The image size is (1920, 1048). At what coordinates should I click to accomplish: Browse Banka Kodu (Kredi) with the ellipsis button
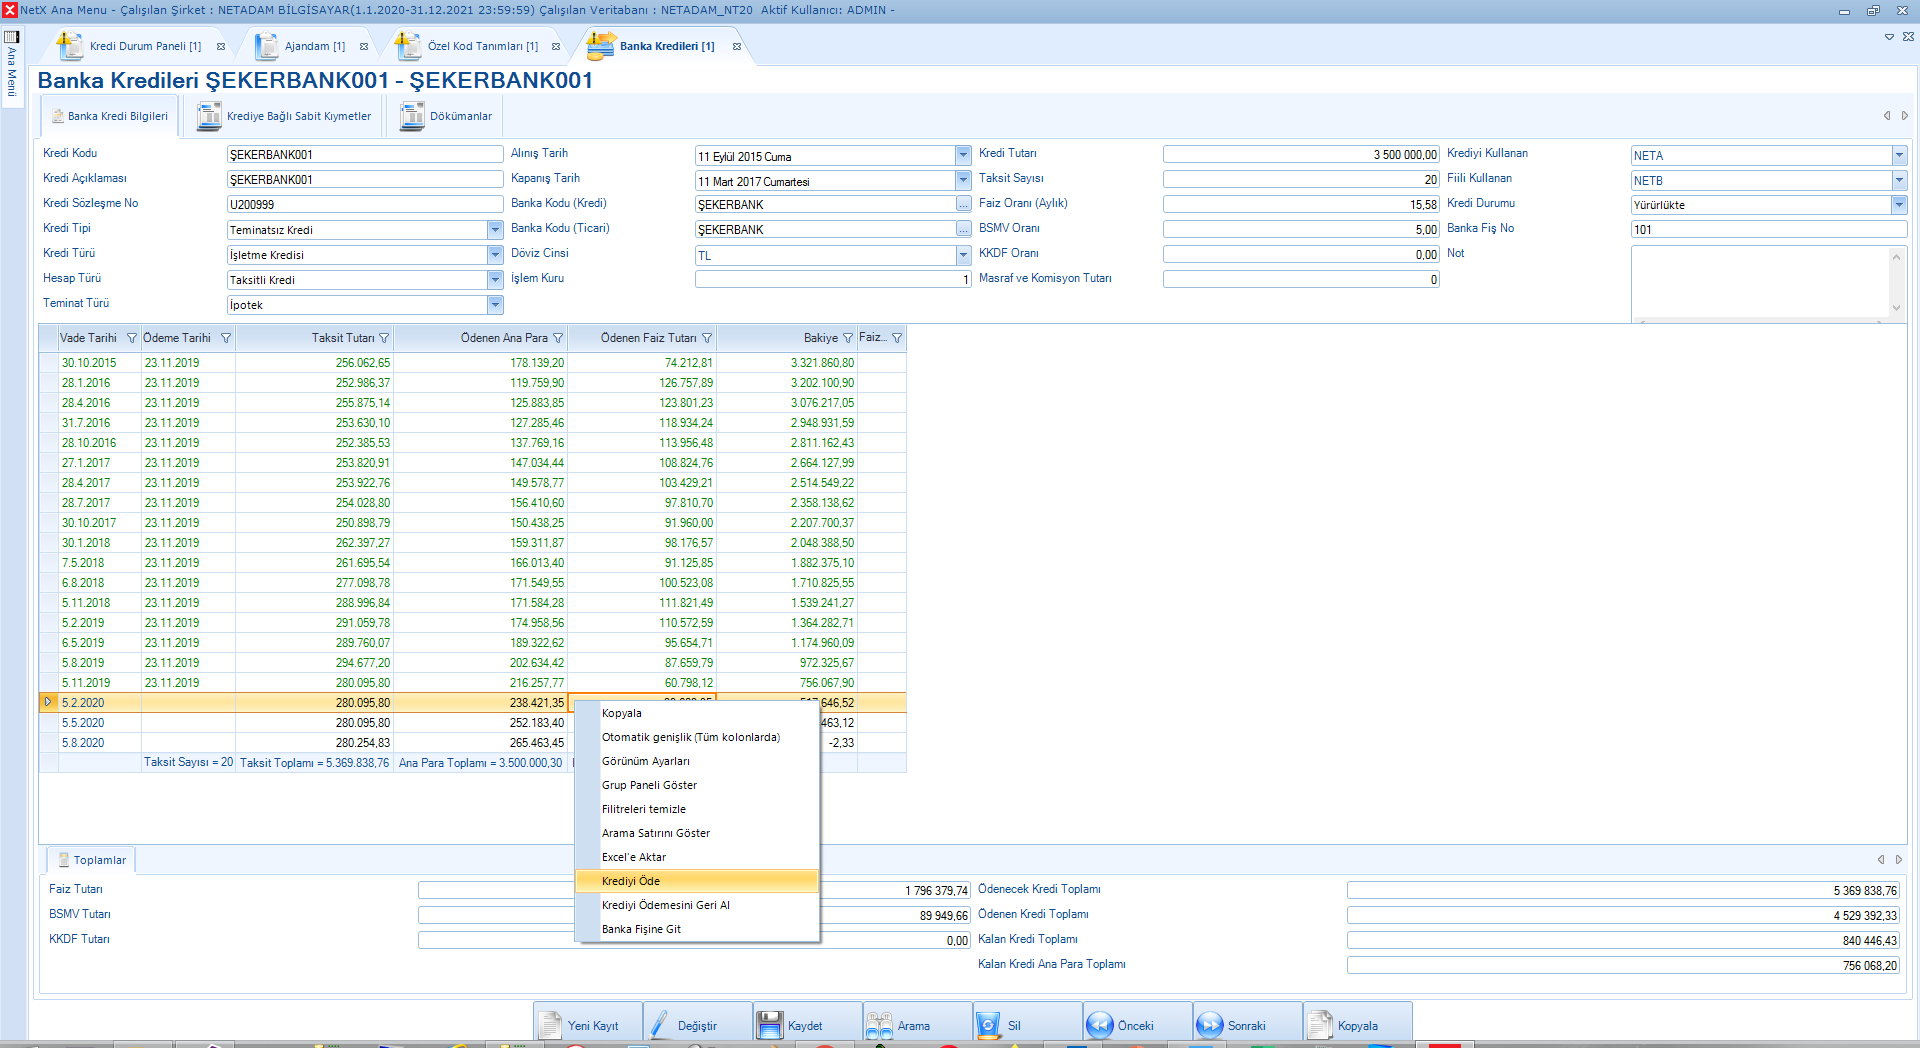[963, 204]
